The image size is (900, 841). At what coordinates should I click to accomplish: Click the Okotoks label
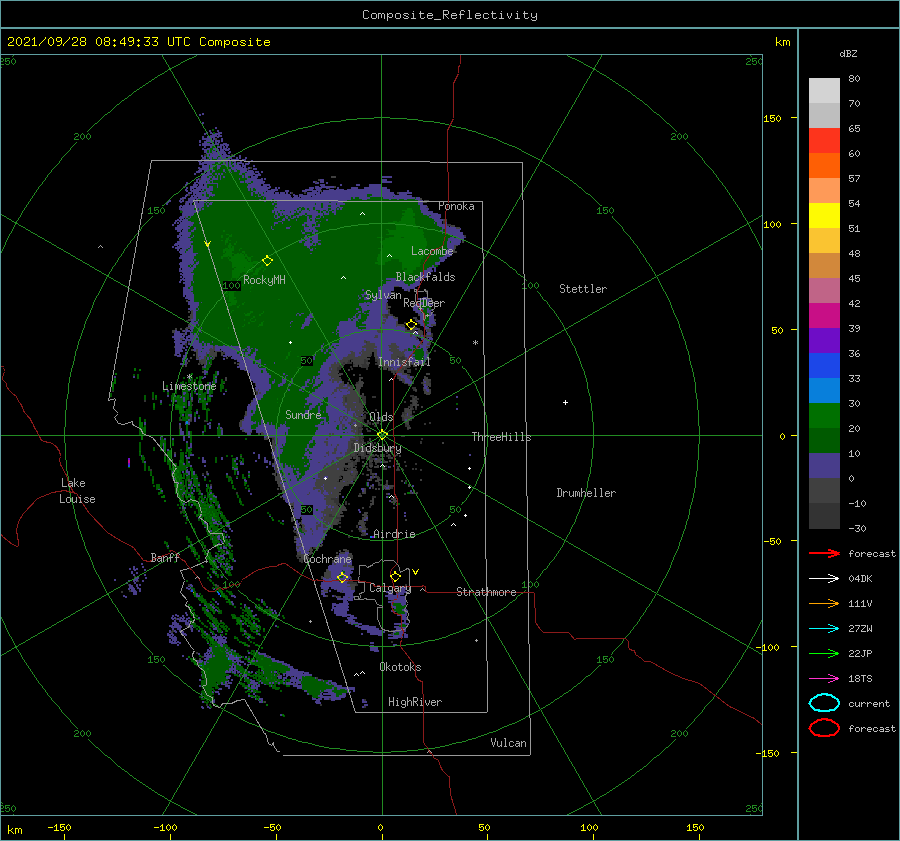pos(400,666)
